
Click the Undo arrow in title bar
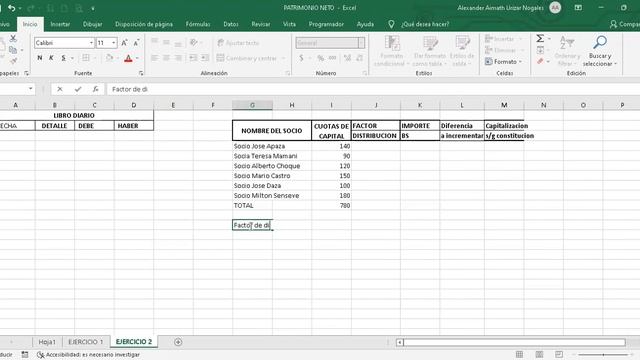click(11, 8)
